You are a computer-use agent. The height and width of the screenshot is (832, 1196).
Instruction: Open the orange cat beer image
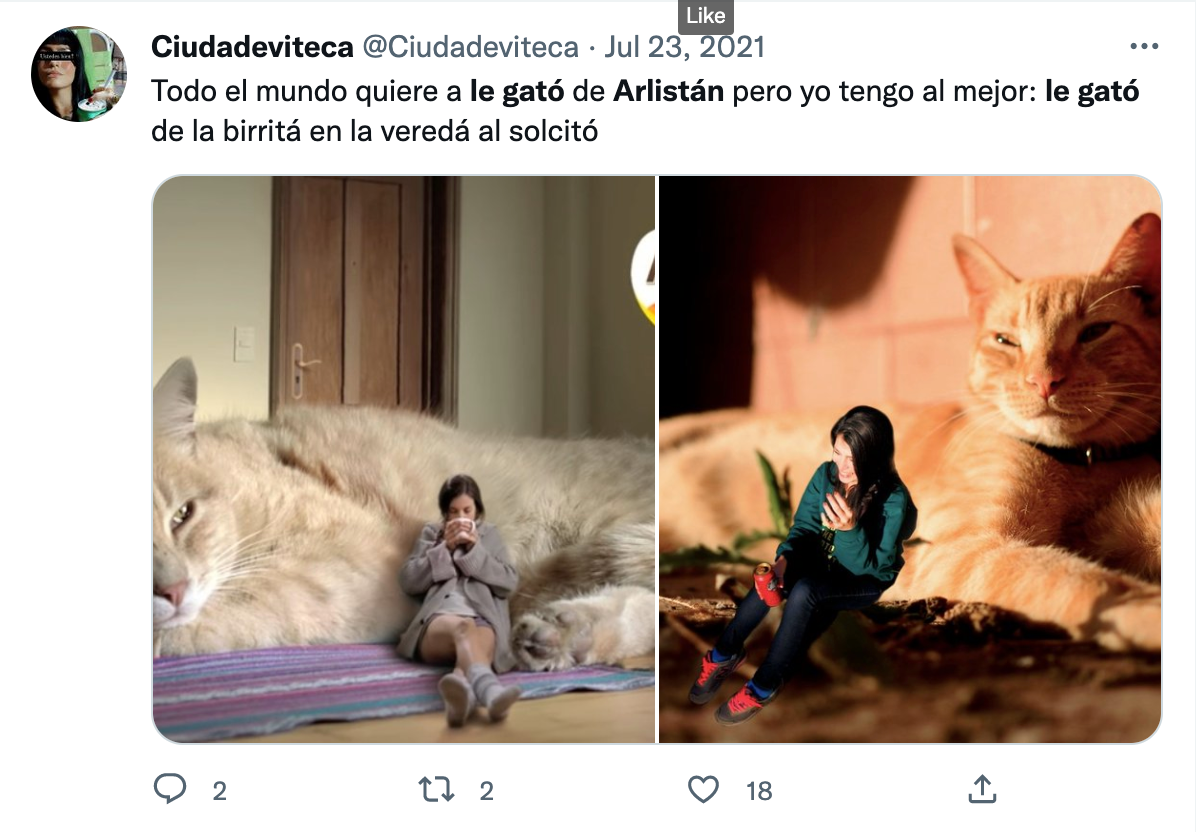coord(910,459)
